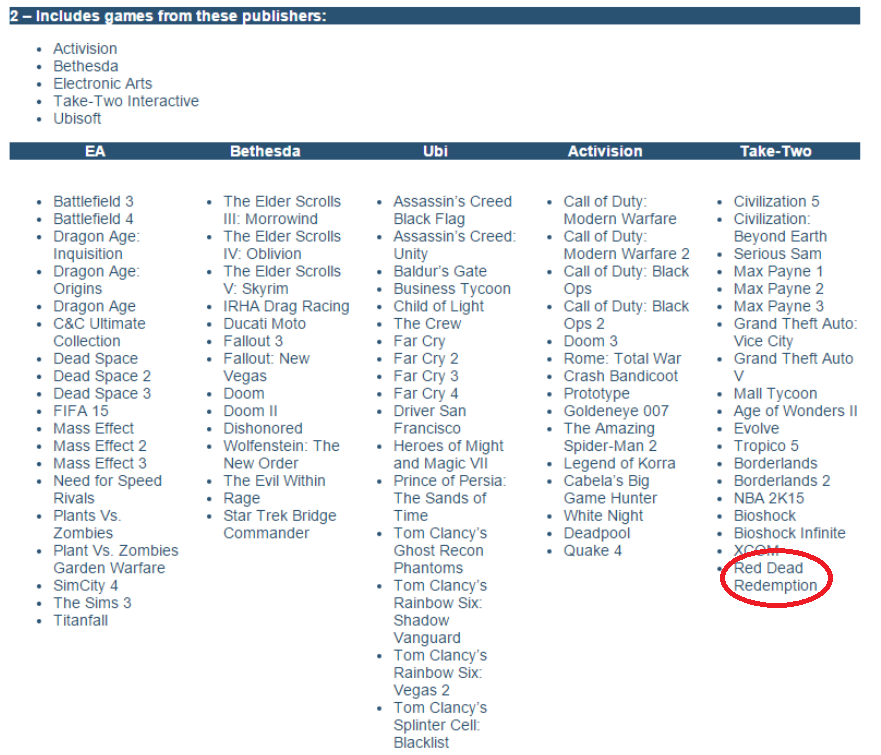
Task: Select the 'Mass Effect 2' entry
Action: click(100, 445)
